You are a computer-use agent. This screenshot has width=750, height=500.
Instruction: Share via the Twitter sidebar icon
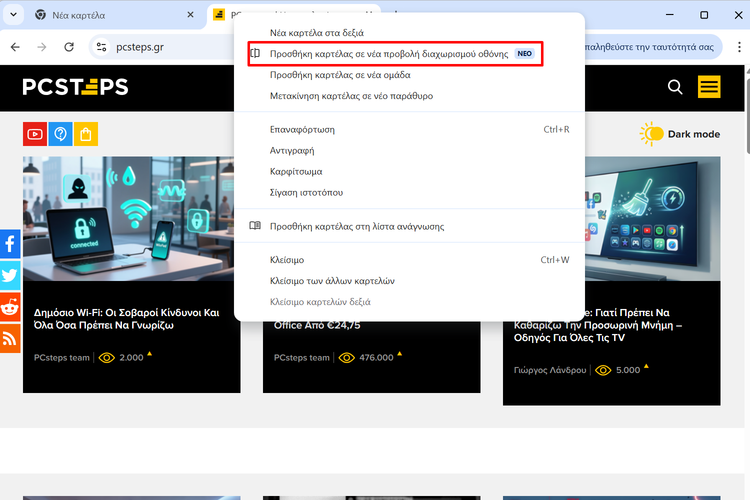pyautogui.click(x=10, y=275)
